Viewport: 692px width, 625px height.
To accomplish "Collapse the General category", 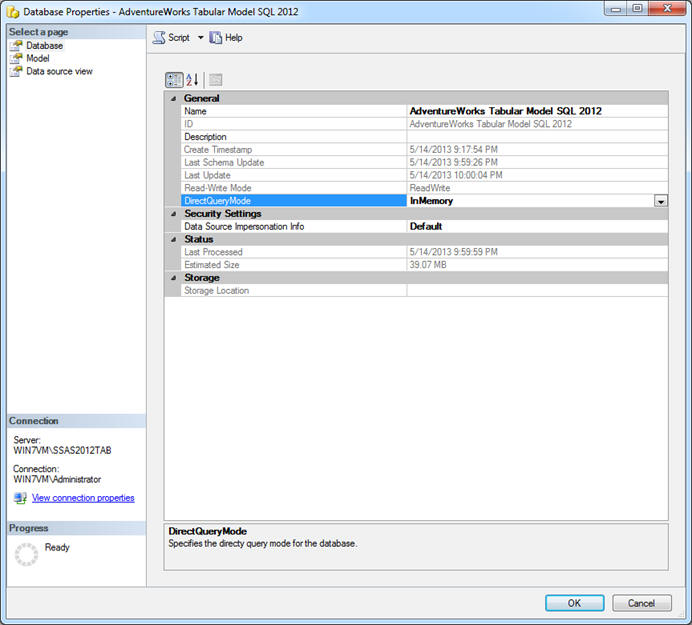I will coord(173,98).
